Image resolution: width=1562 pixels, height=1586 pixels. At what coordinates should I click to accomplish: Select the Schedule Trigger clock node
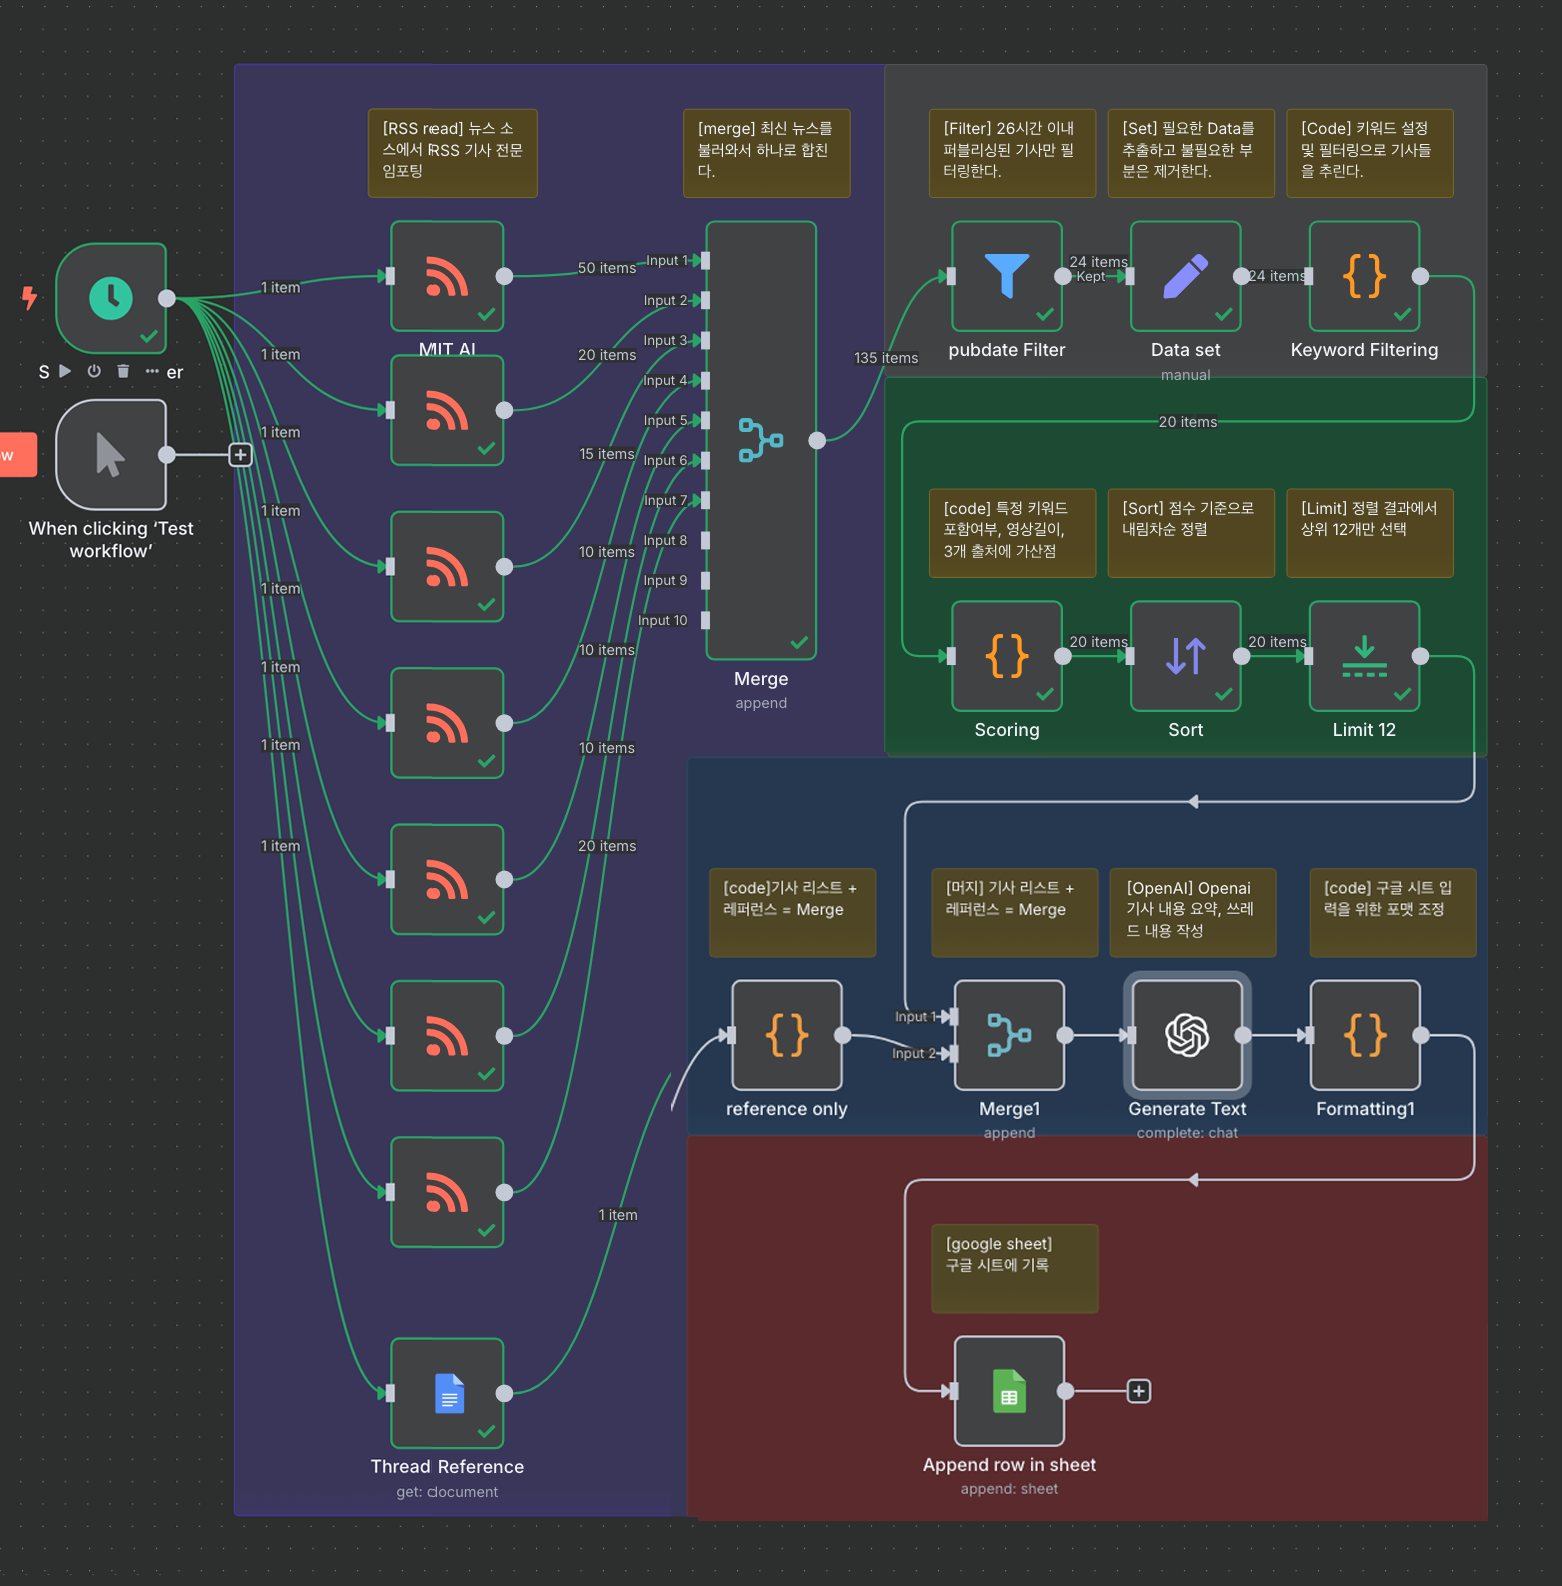111,298
